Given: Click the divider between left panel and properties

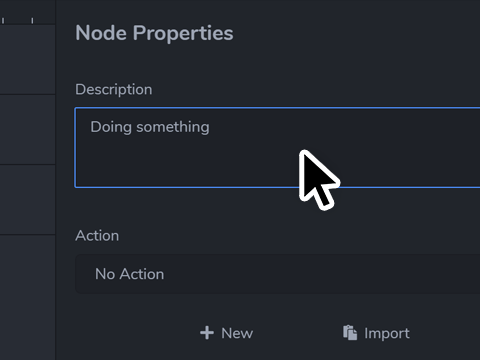Looking at the screenshot, I should (55, 180).
